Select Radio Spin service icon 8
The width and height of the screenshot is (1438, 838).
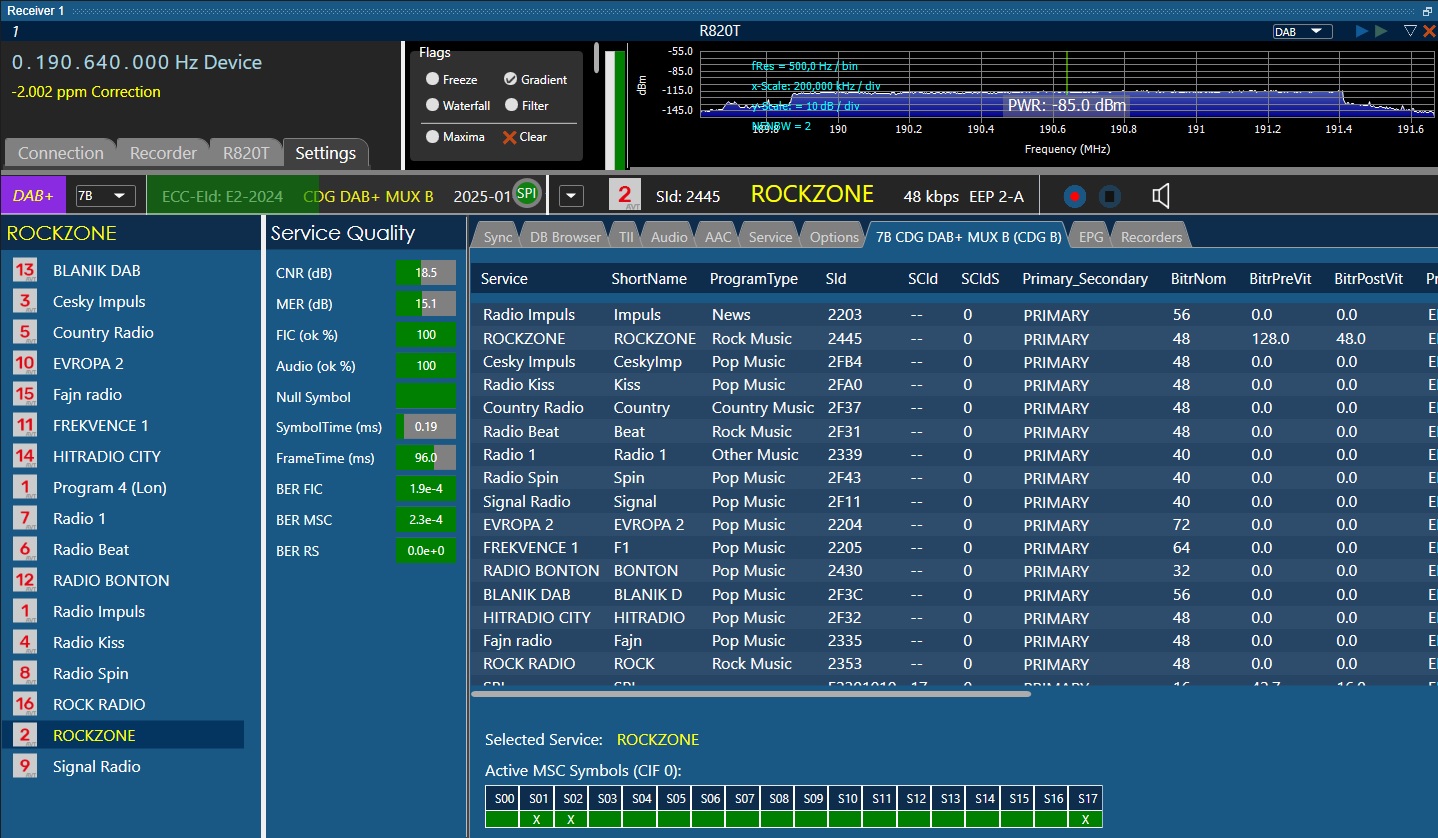point(25,673)
